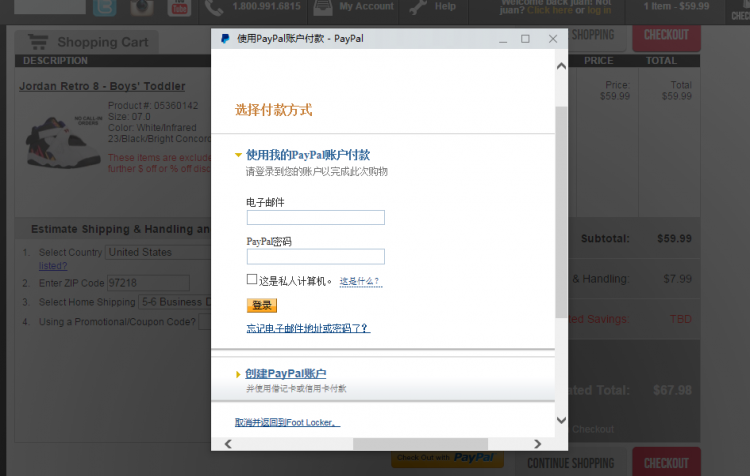Open the YouTube icon link
This screenshot has width=750, height=476.
(x=179, y=8)
